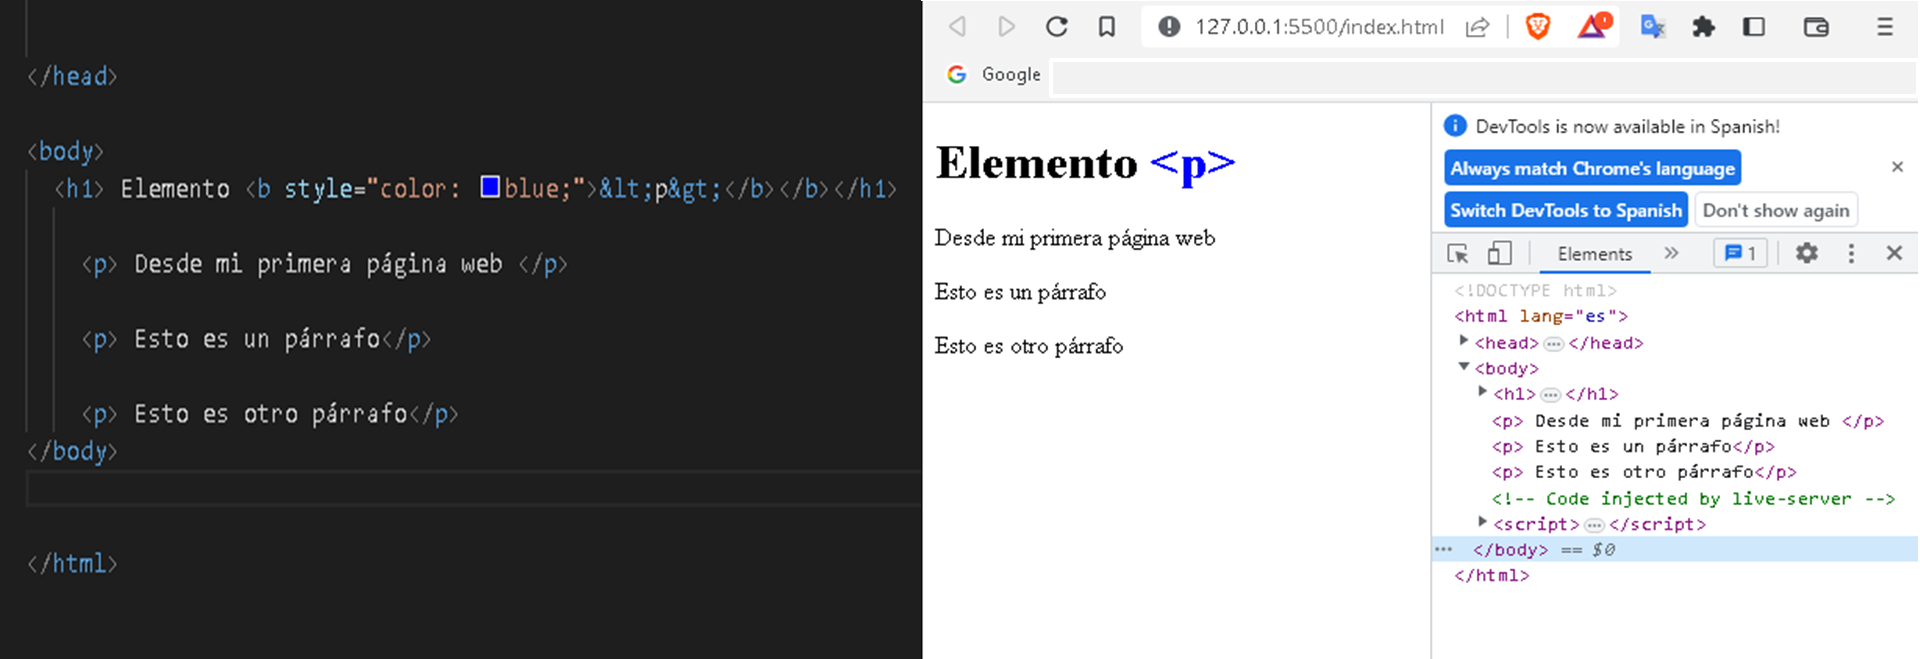Click the address bar URL field

point(1319,27)
